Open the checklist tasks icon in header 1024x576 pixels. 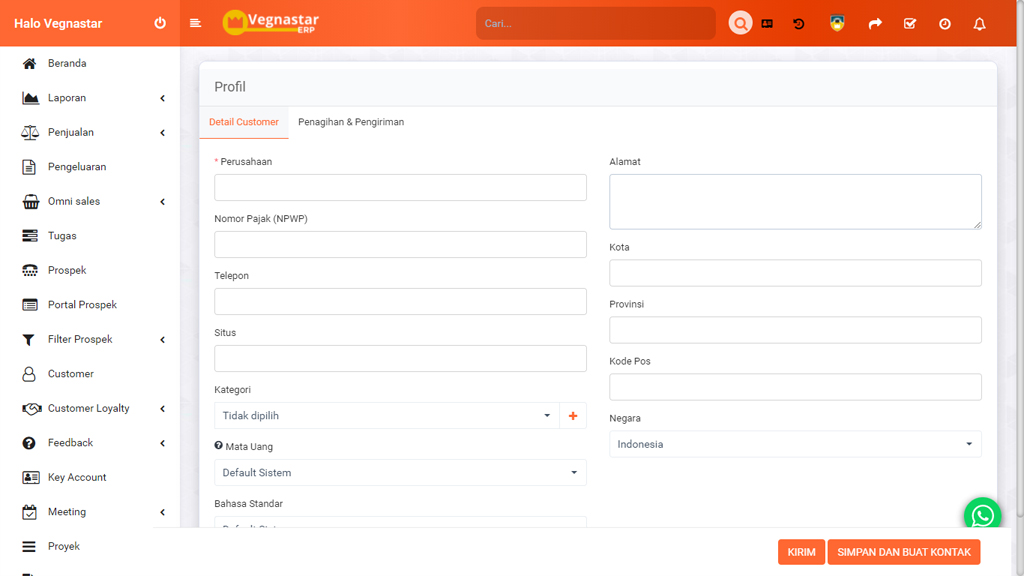pos(910,23)
